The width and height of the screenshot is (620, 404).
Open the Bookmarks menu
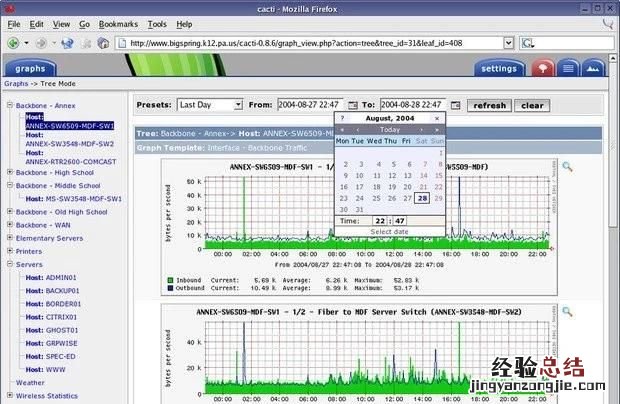pyautogui.click(x=118, y=23)
